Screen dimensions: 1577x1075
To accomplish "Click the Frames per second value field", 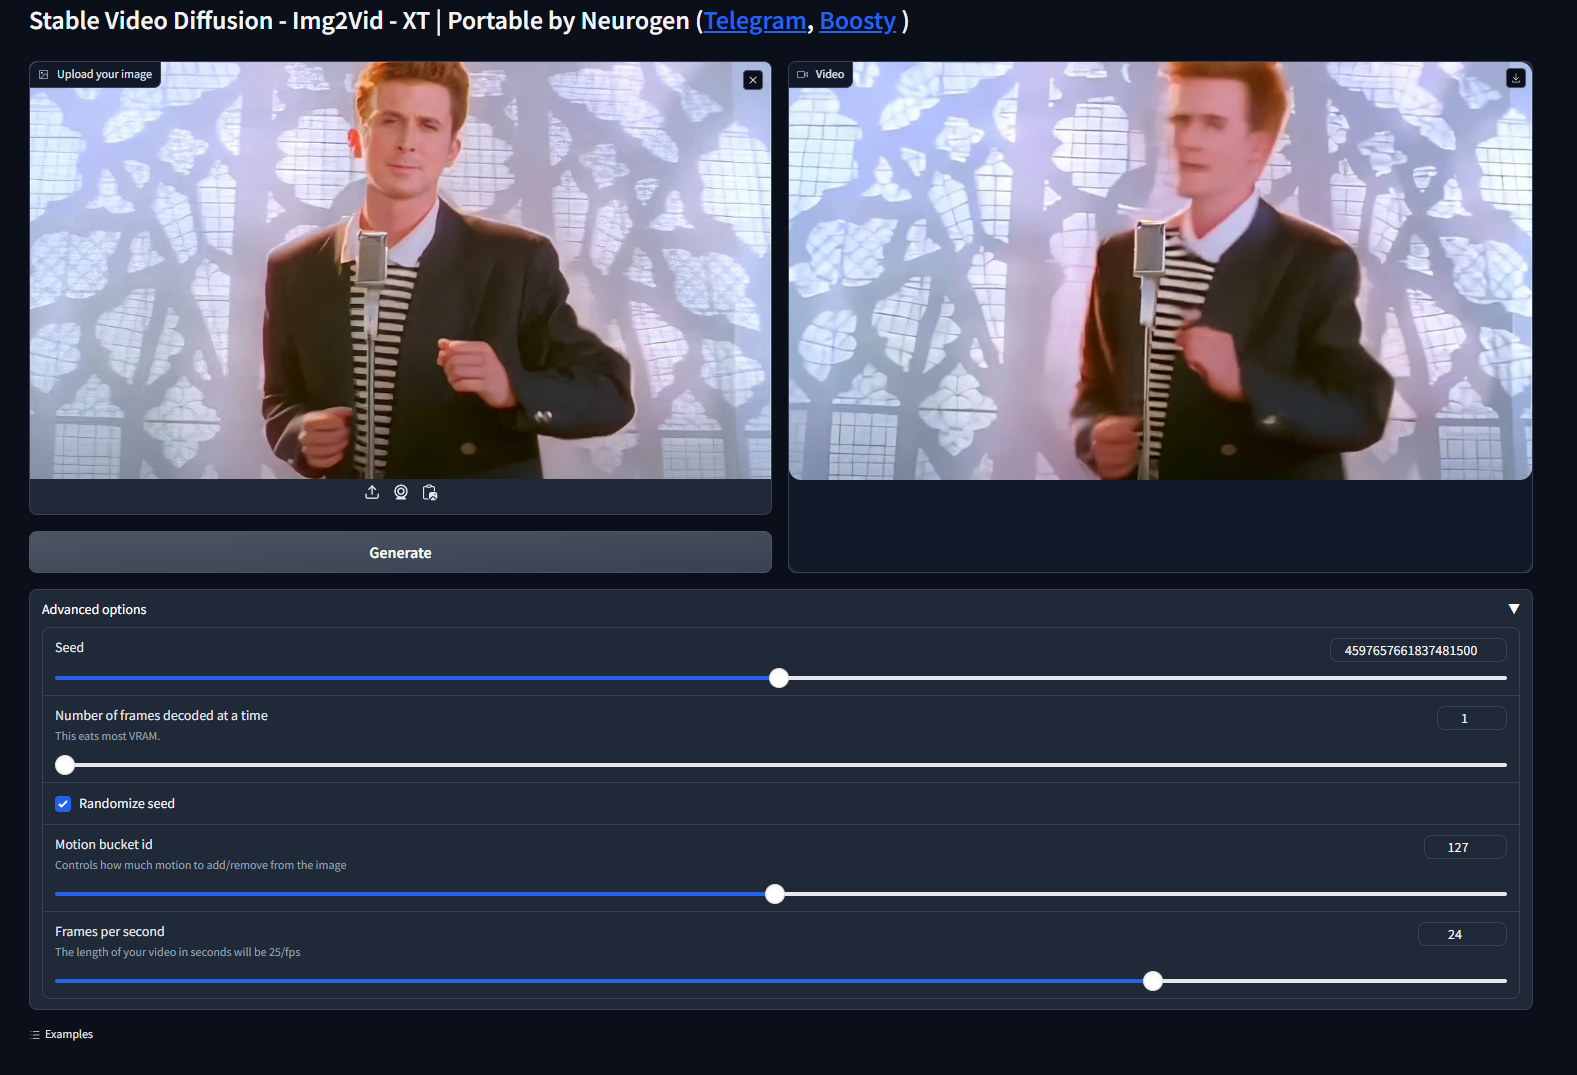I will (1462, 934).
